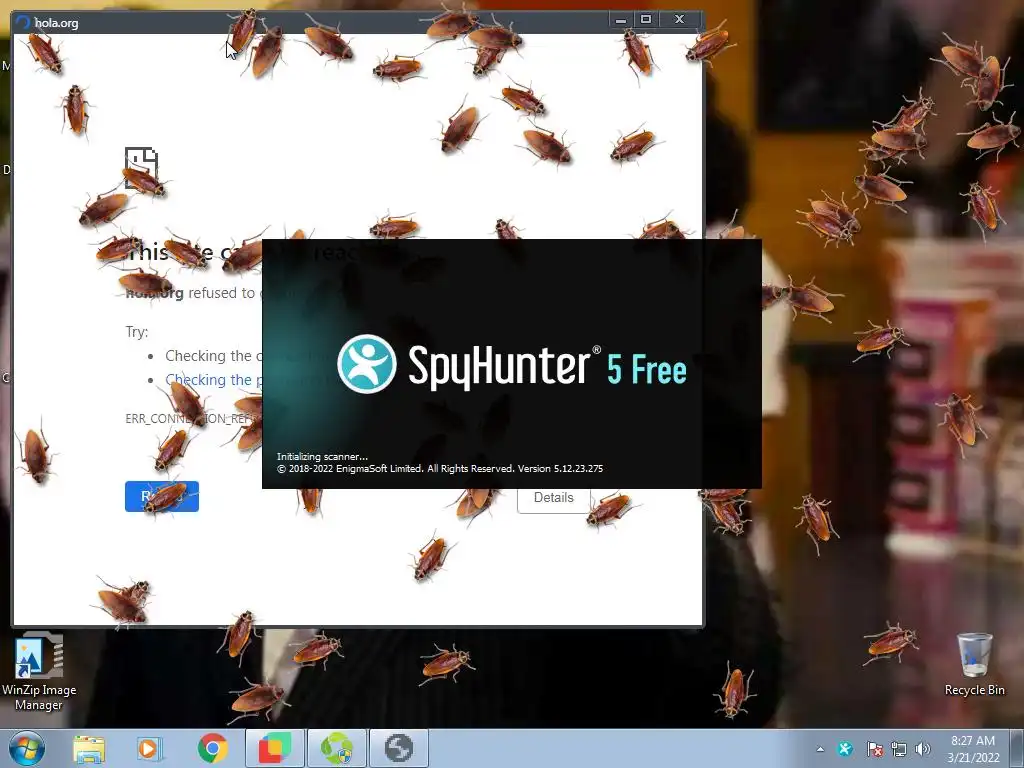Select the WinZip Image Manager desktop icon

tap(39, 672)
